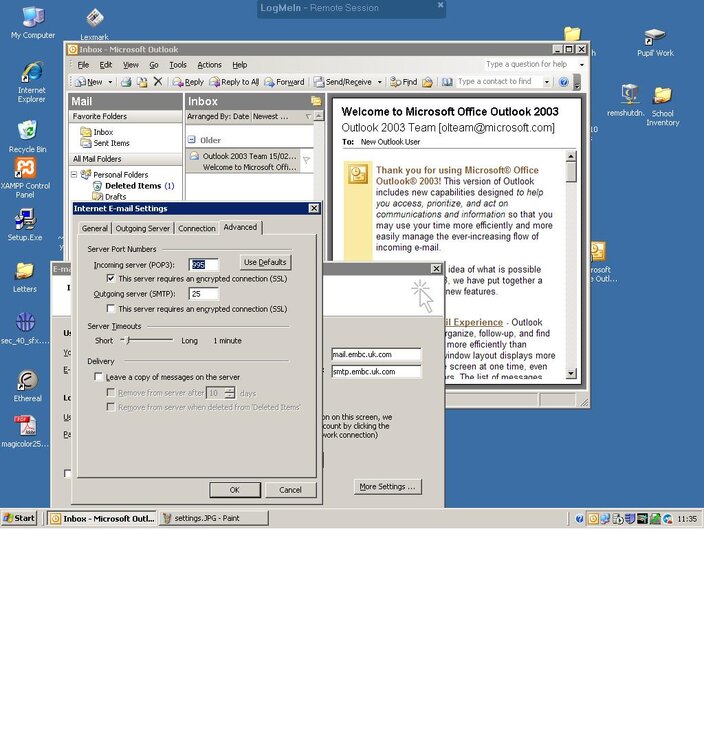Open the School Inventory folder icon
The width and height of the screenshot is (704, 750).
(662, 106)
